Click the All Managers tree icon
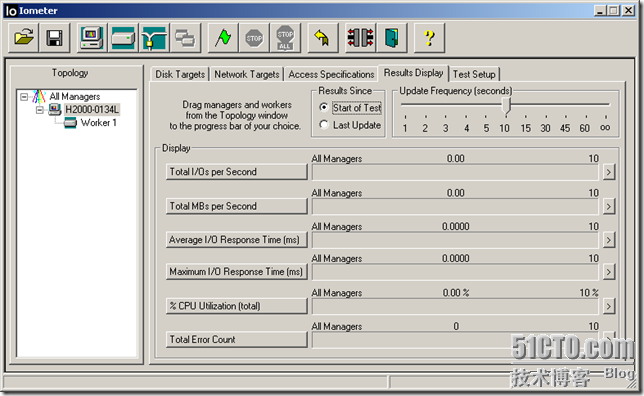The height and width of the screenshot is (396, 644). (x=39, y=97)
